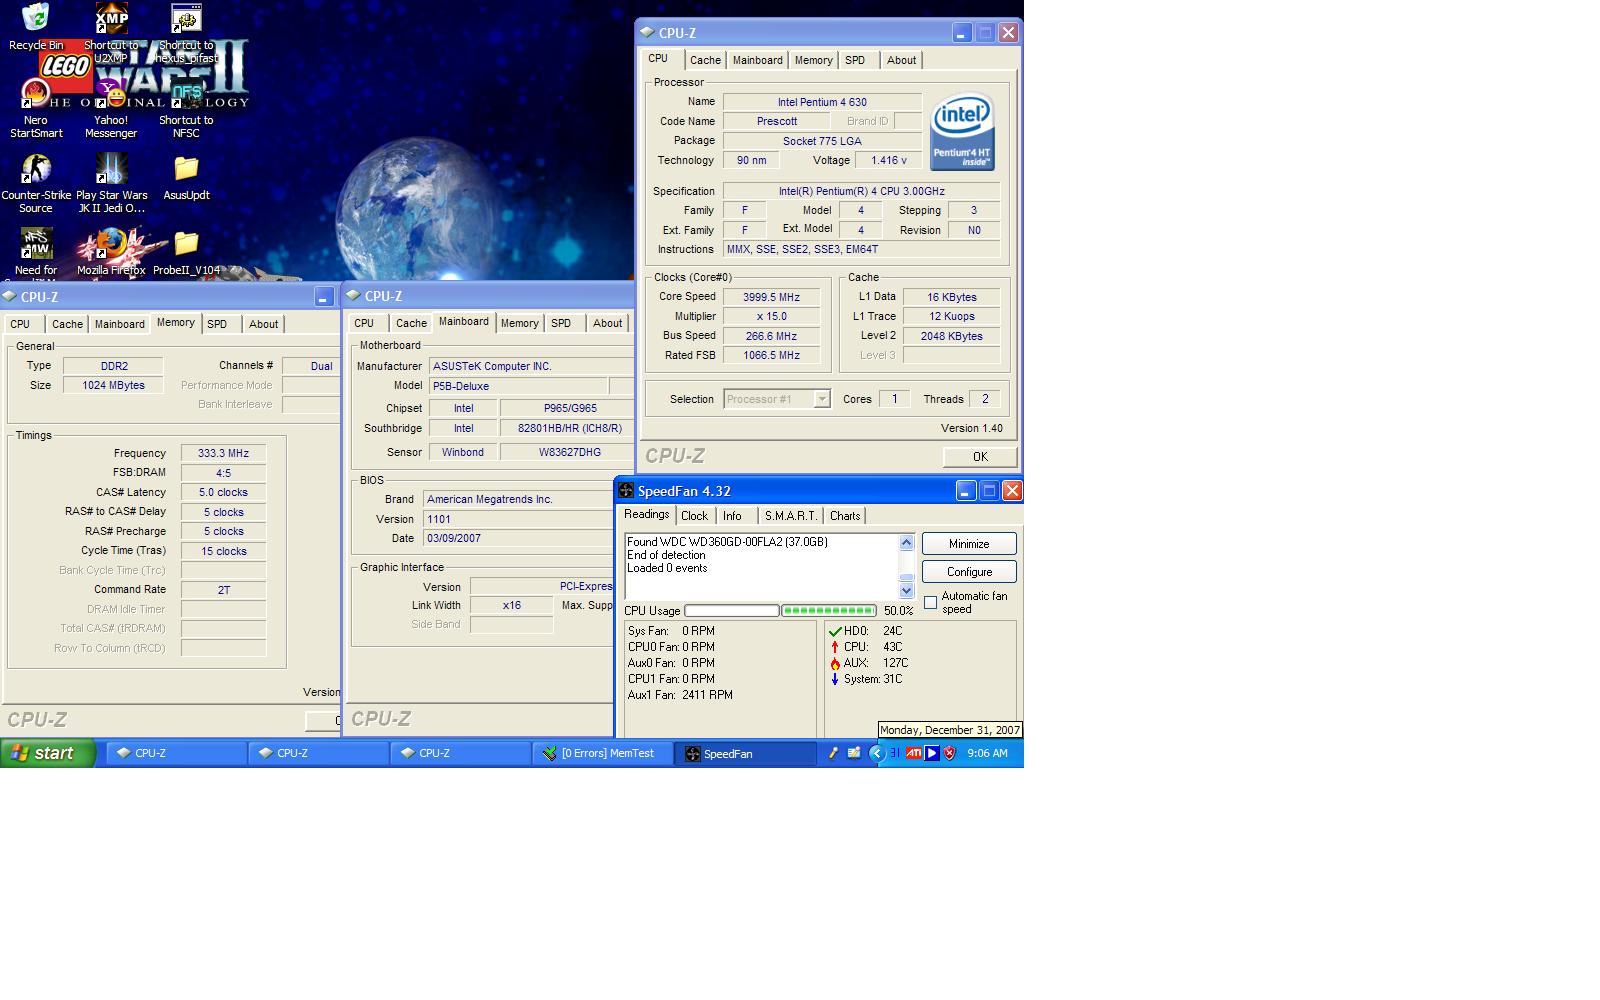Open the Yahoo! Messenger desktop shortcut
This screenshot has height=1000, width=1600.
111,94
